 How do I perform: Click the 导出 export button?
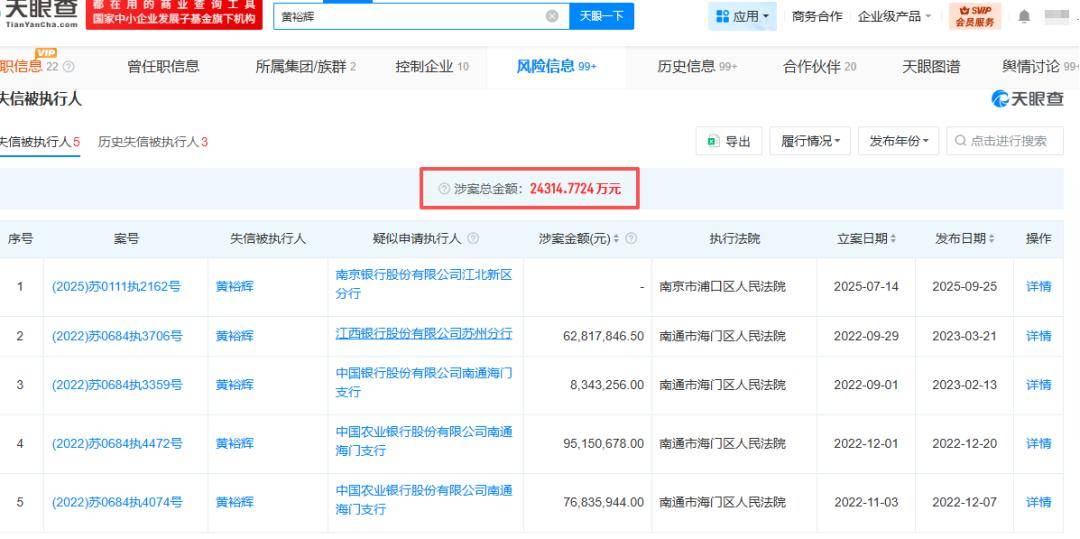(x=729, y=141)
